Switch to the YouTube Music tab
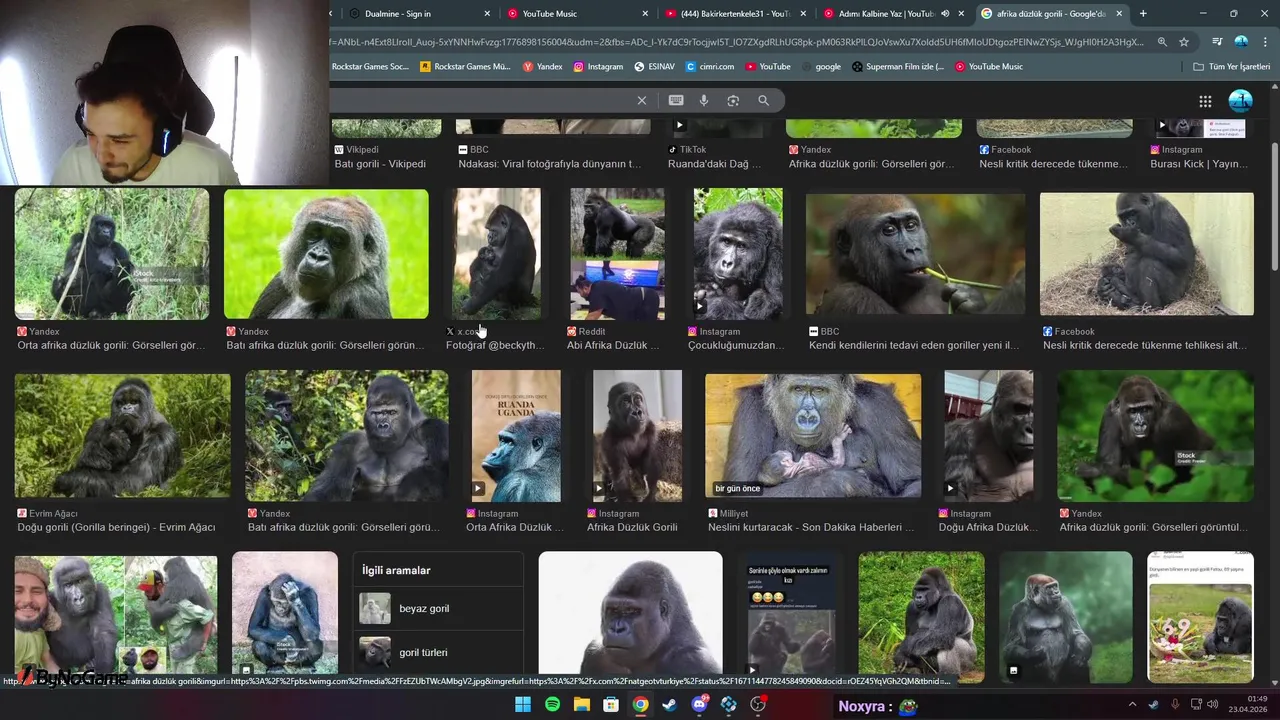Viewport: 1280px width, 720px height. [577, 14]
